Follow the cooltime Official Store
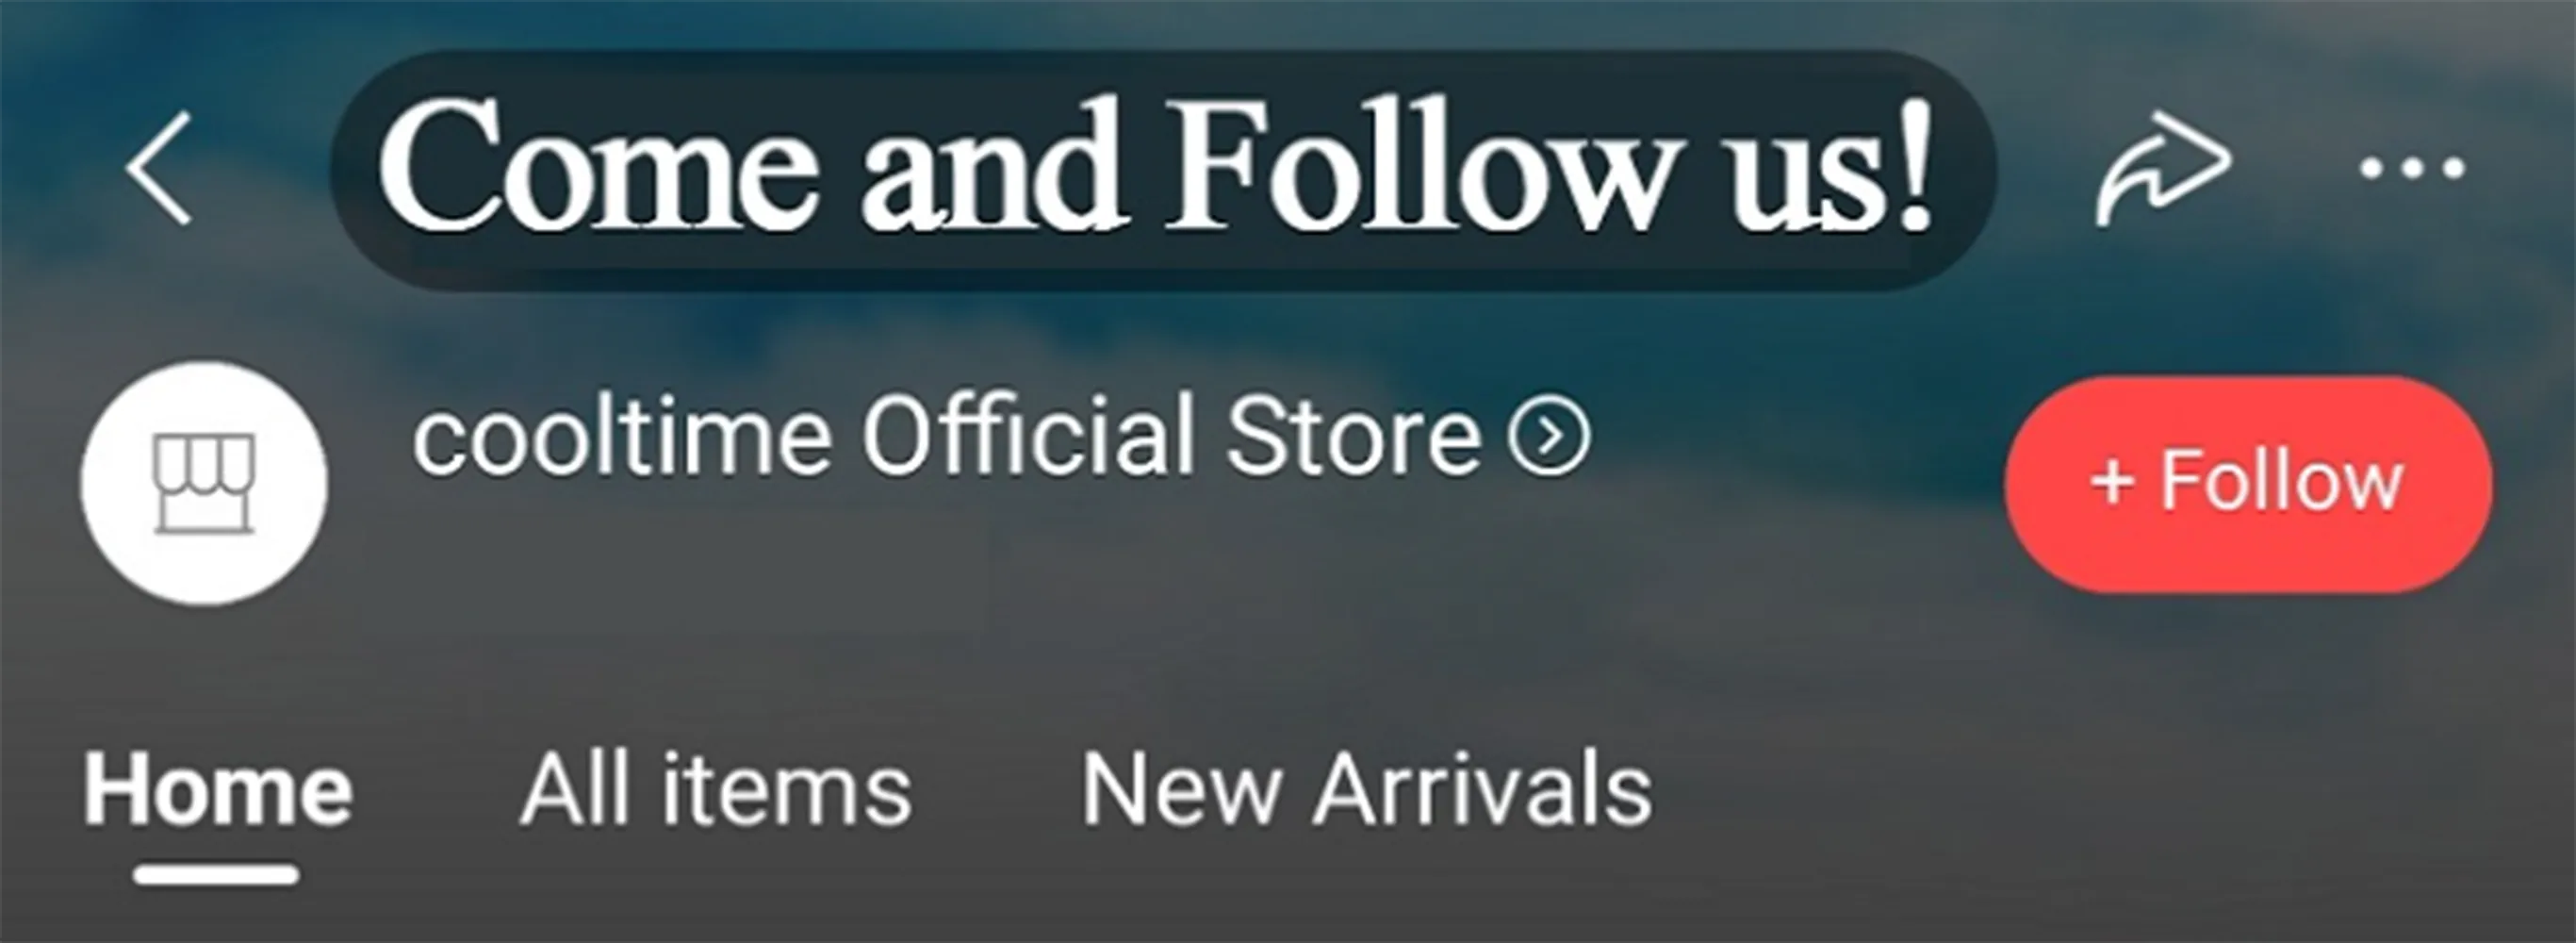 pos(2248,484)
